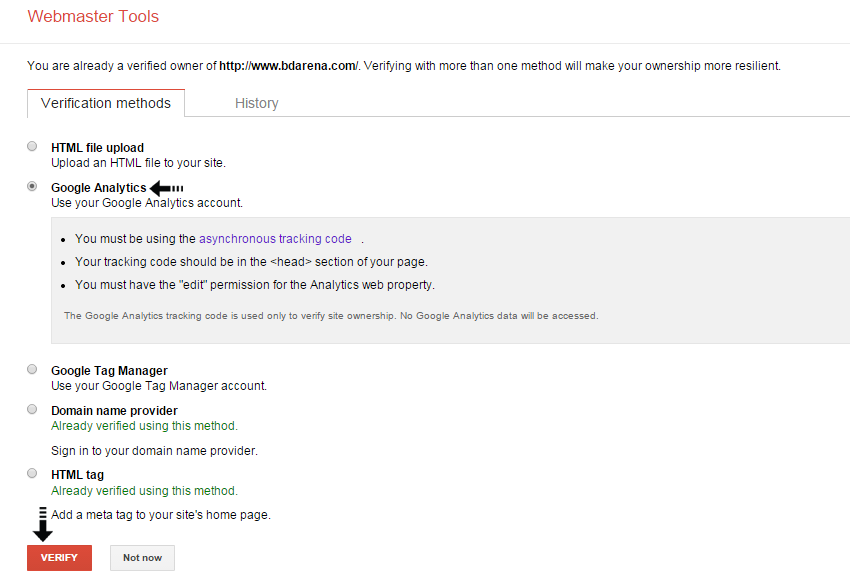The width and height of the screenshot is (850, 584).
Task: Click the tracking code ownership note text
Action: click(x=330, y=316)
